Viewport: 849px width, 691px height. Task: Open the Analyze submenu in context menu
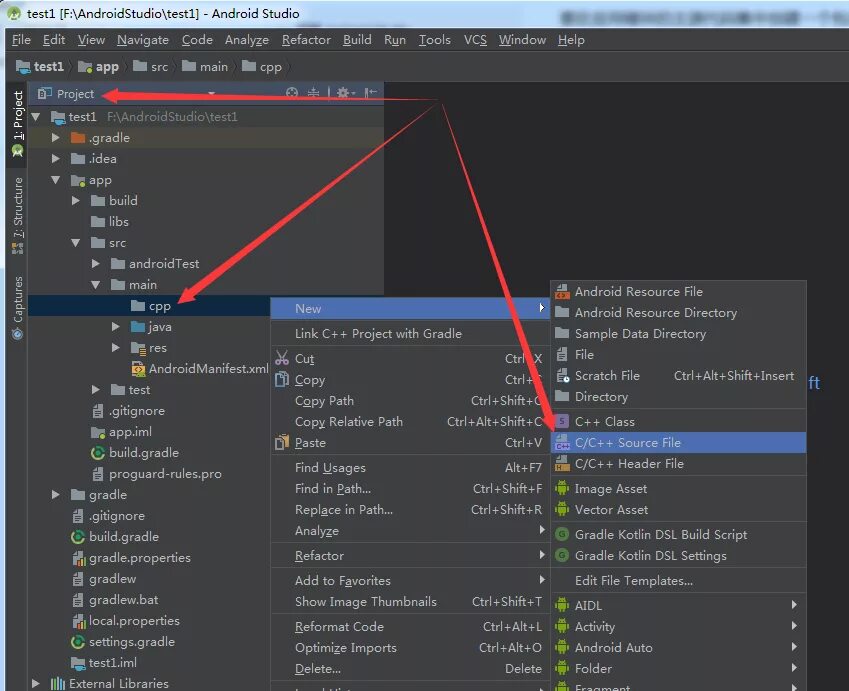[x=410, y=531]
